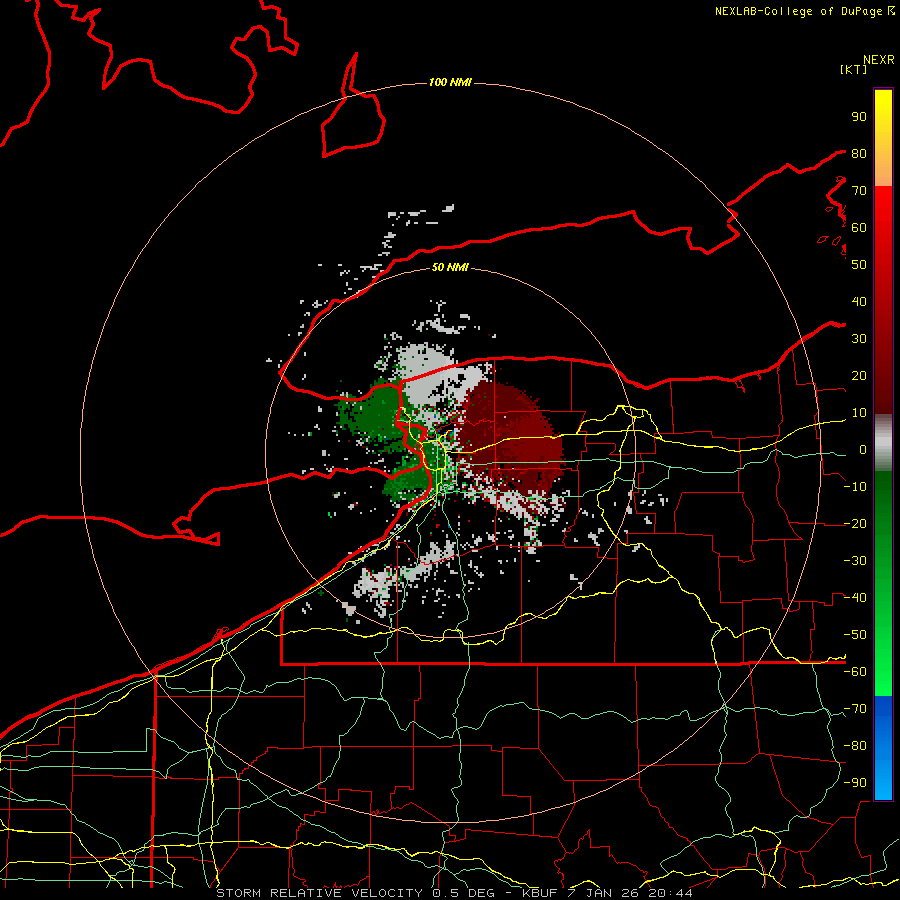
Task: Click the 20 value on the velocity scale
Action: (x=859, y=376)
